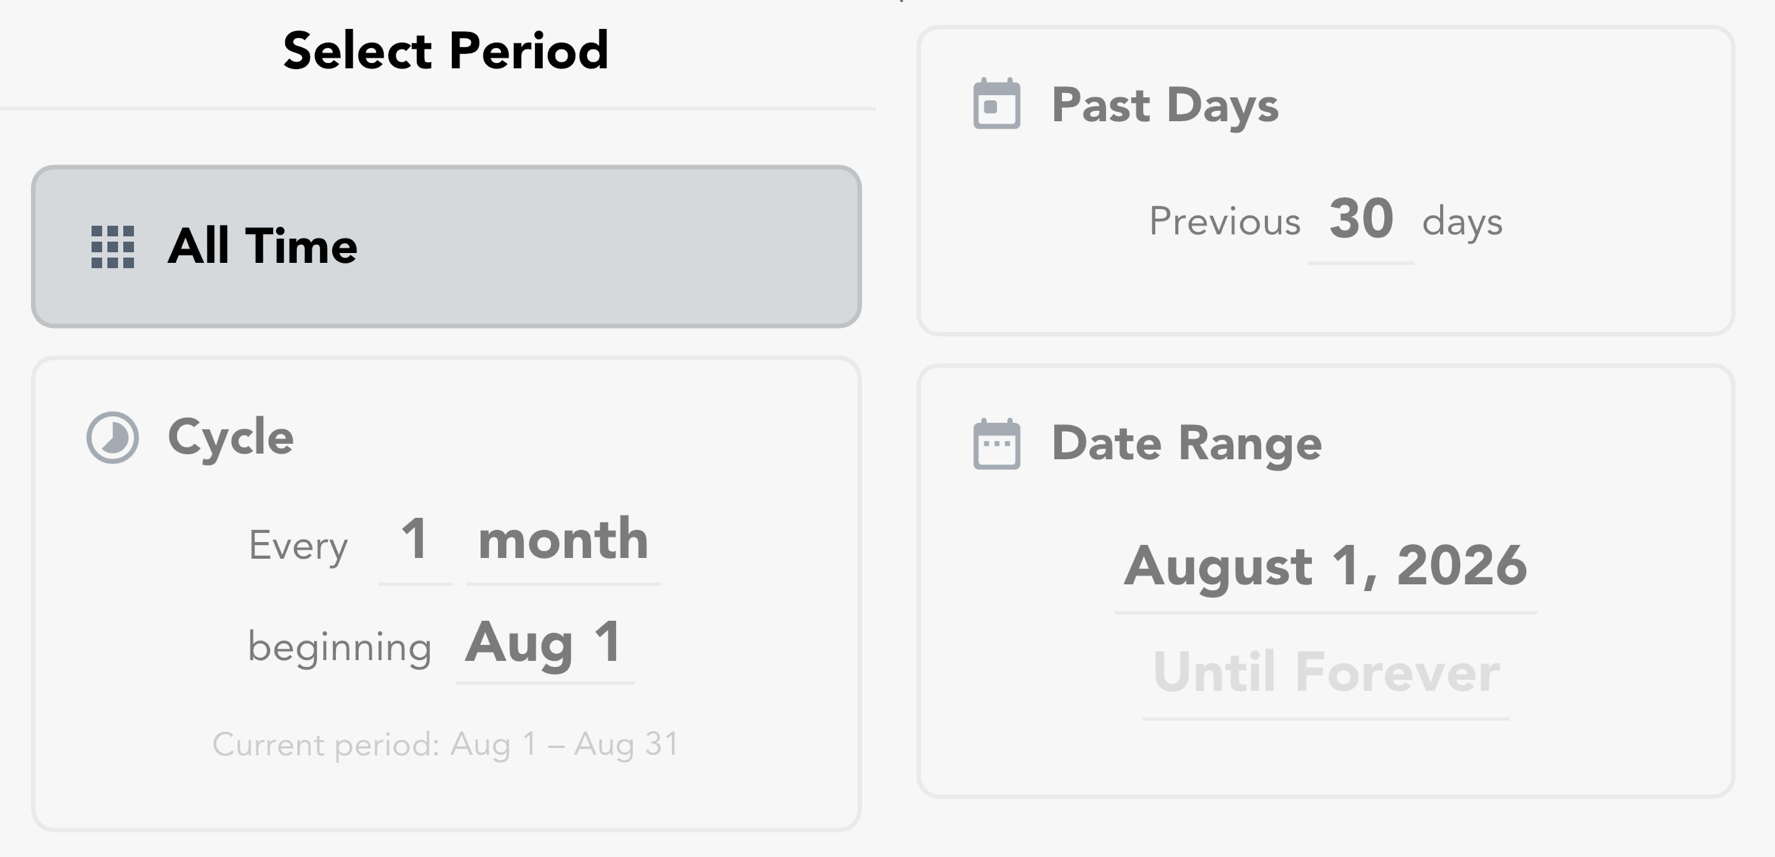This screenshot has height=857, width=1775.
Task: Choose the Cycle period card
Action: coord(446,594)
